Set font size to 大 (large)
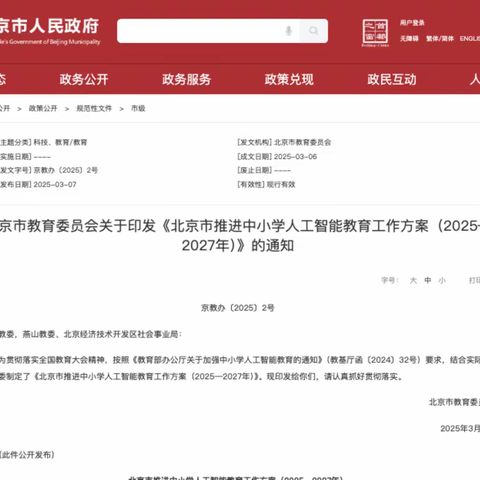 [413, 280]
